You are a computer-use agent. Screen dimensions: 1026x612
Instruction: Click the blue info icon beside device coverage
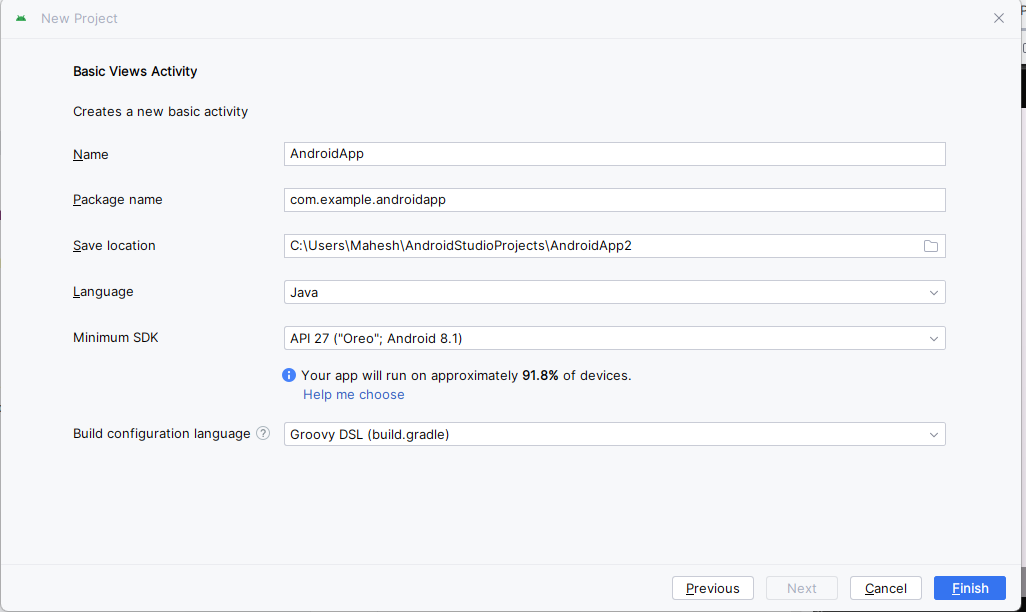tap(289, 375)
